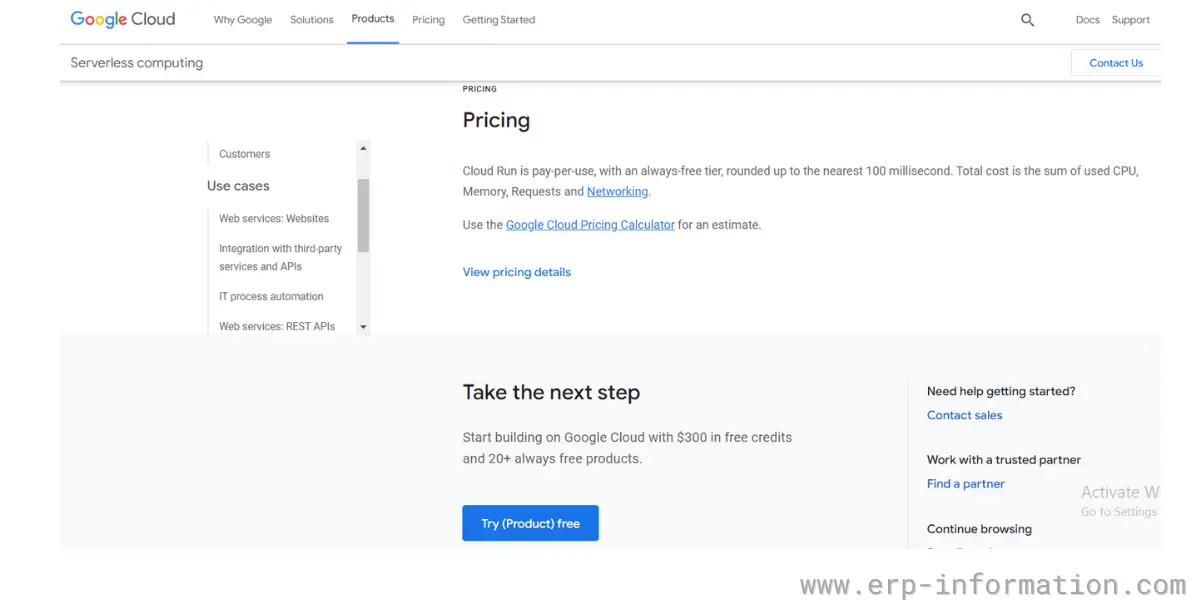Click View pricing details
The height and width of the screenshot is (600, 1200).
click(517, 272)
